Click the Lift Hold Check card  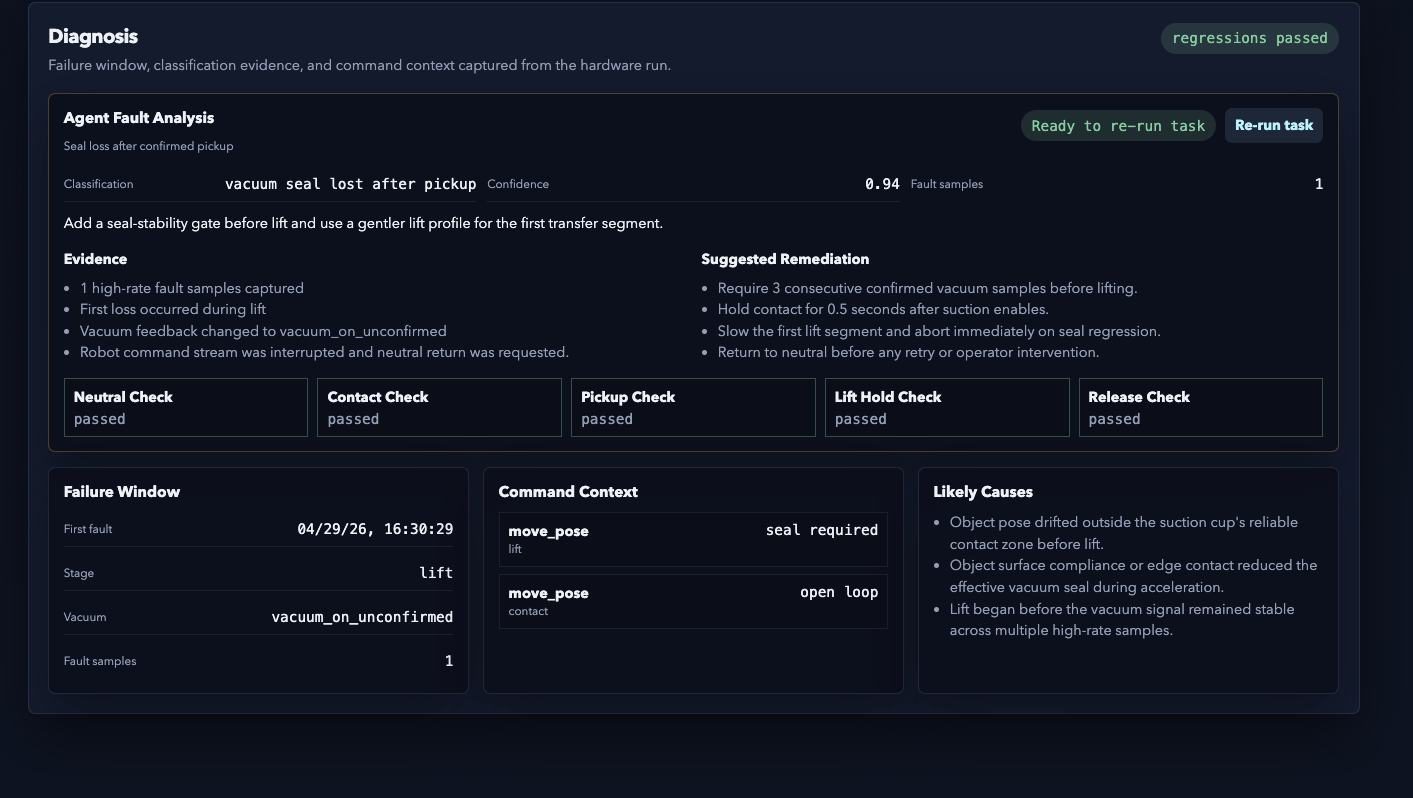[947, 407]
